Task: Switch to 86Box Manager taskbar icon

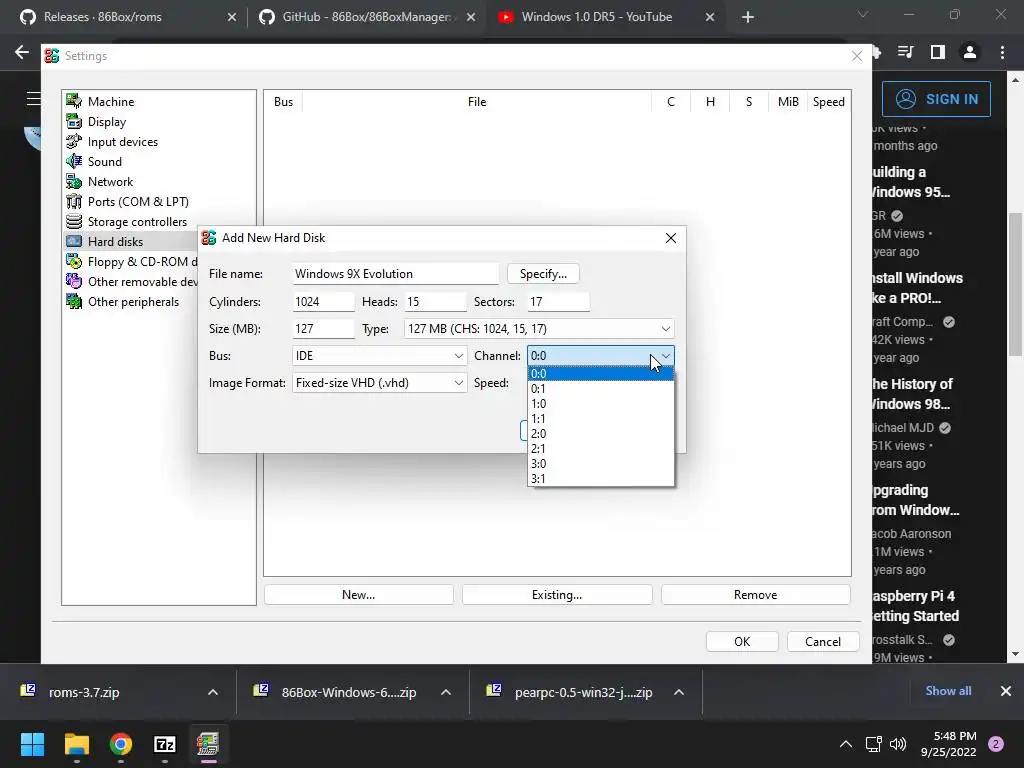Action: tap(208, 744)
